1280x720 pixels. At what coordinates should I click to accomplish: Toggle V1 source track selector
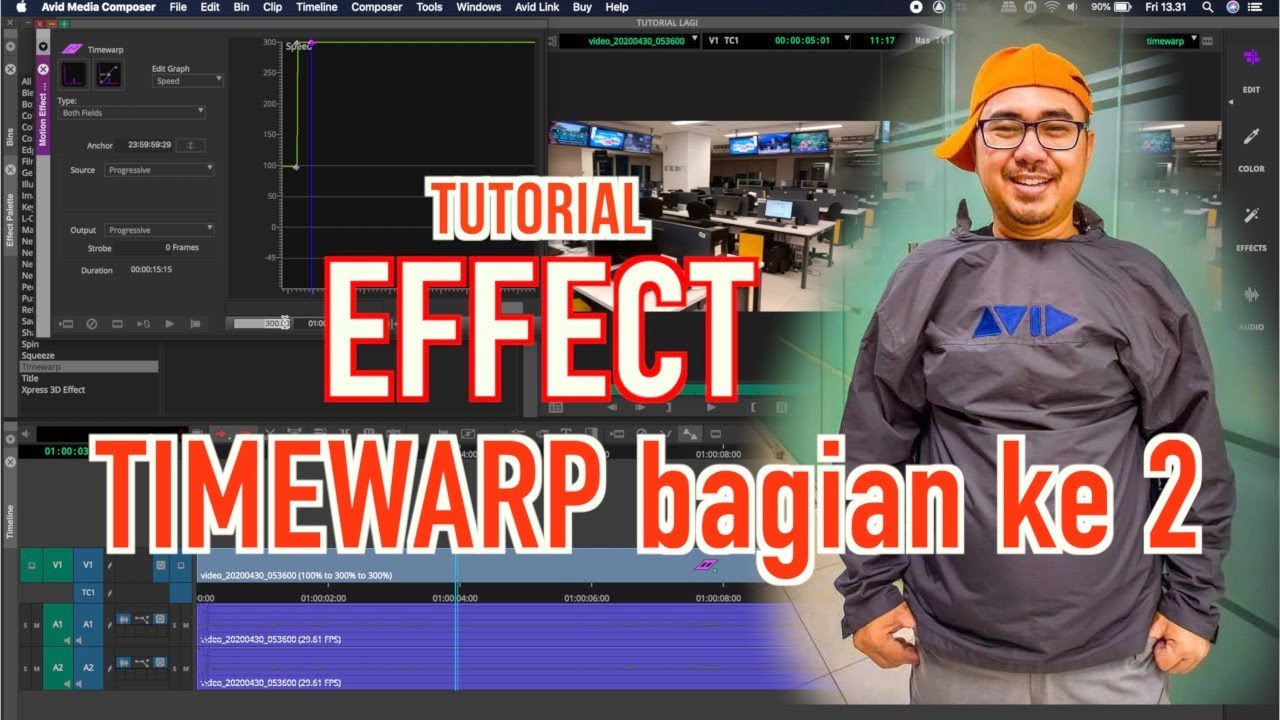click(57, 565)
